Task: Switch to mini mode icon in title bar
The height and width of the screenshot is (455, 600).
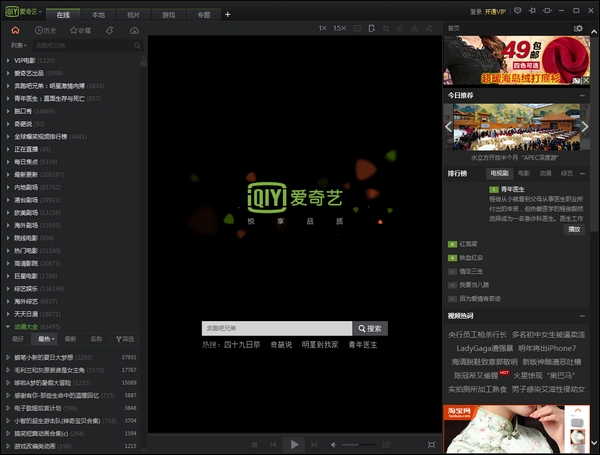Action: (x=547, y=11)
